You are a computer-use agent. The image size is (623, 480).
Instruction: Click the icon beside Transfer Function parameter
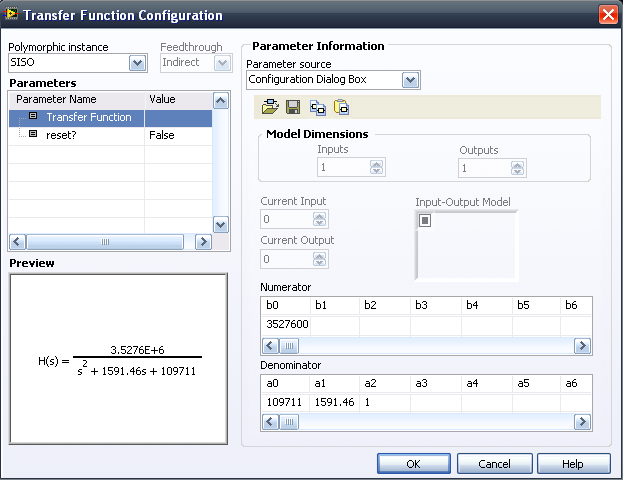(33, 117)
